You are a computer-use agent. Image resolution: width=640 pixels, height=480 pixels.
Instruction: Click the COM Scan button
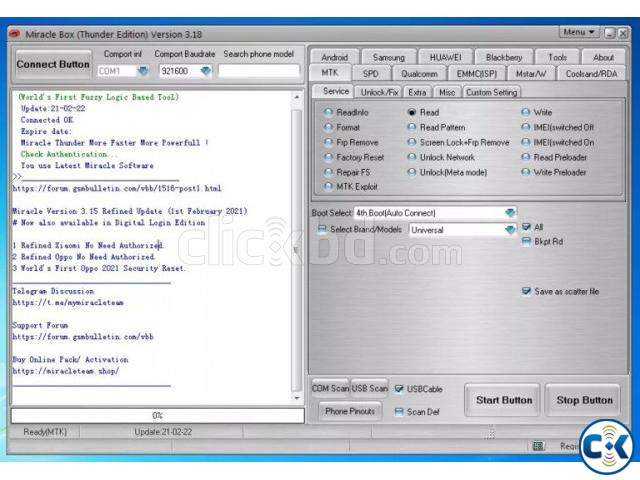tap(330, 388)
